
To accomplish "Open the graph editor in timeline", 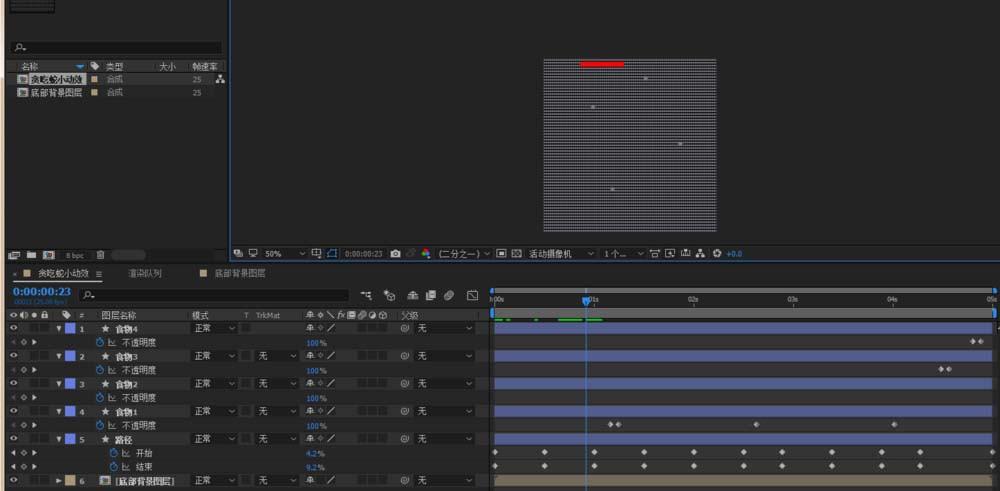I will [x=472, y=296].
